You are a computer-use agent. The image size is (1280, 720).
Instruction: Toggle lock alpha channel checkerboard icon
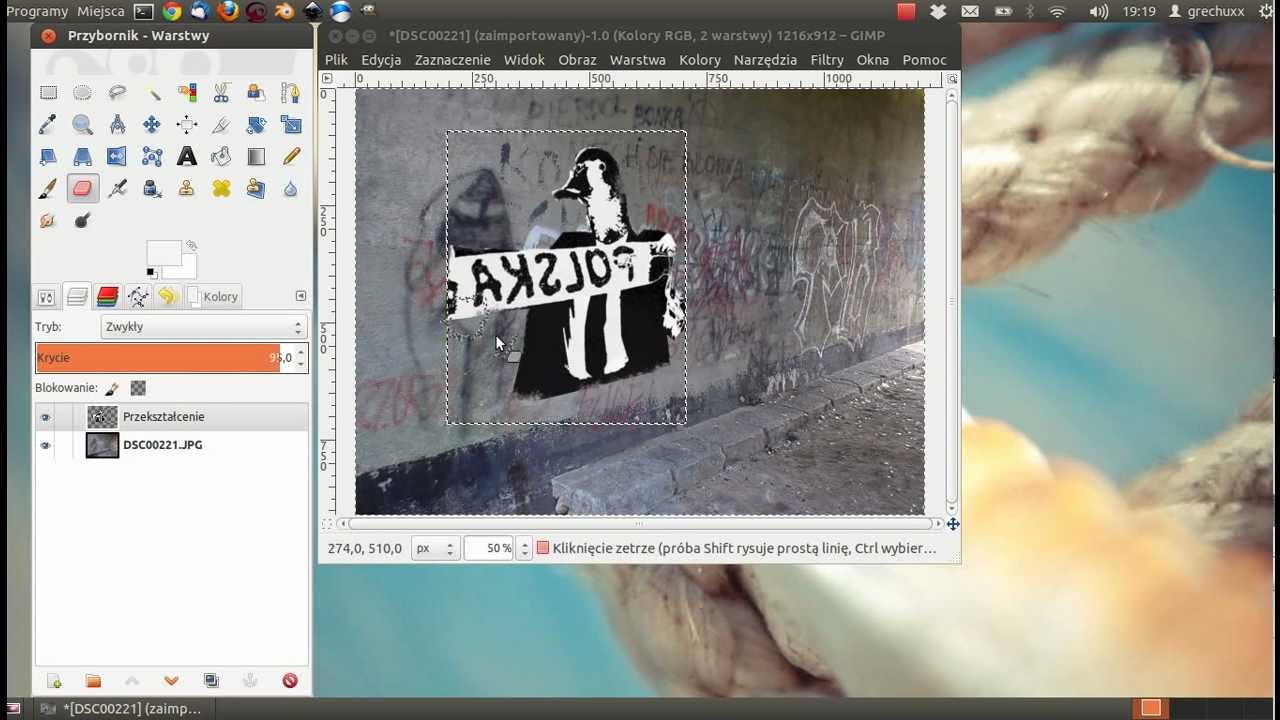pyautogui.click(x=138, y=388)
